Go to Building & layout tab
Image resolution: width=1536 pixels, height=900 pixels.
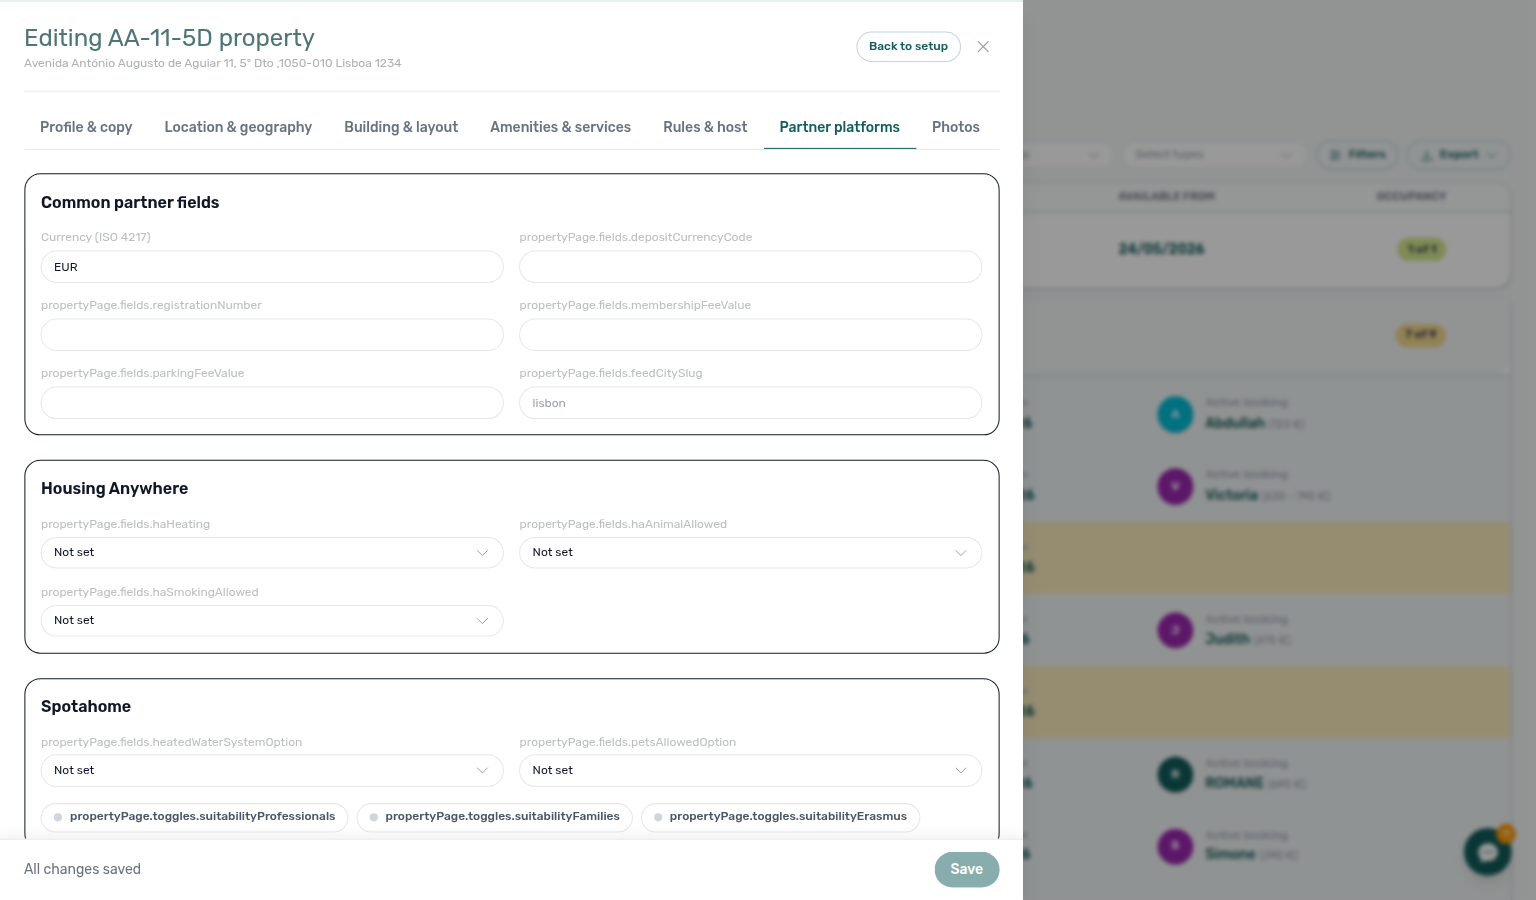(401, 127)
